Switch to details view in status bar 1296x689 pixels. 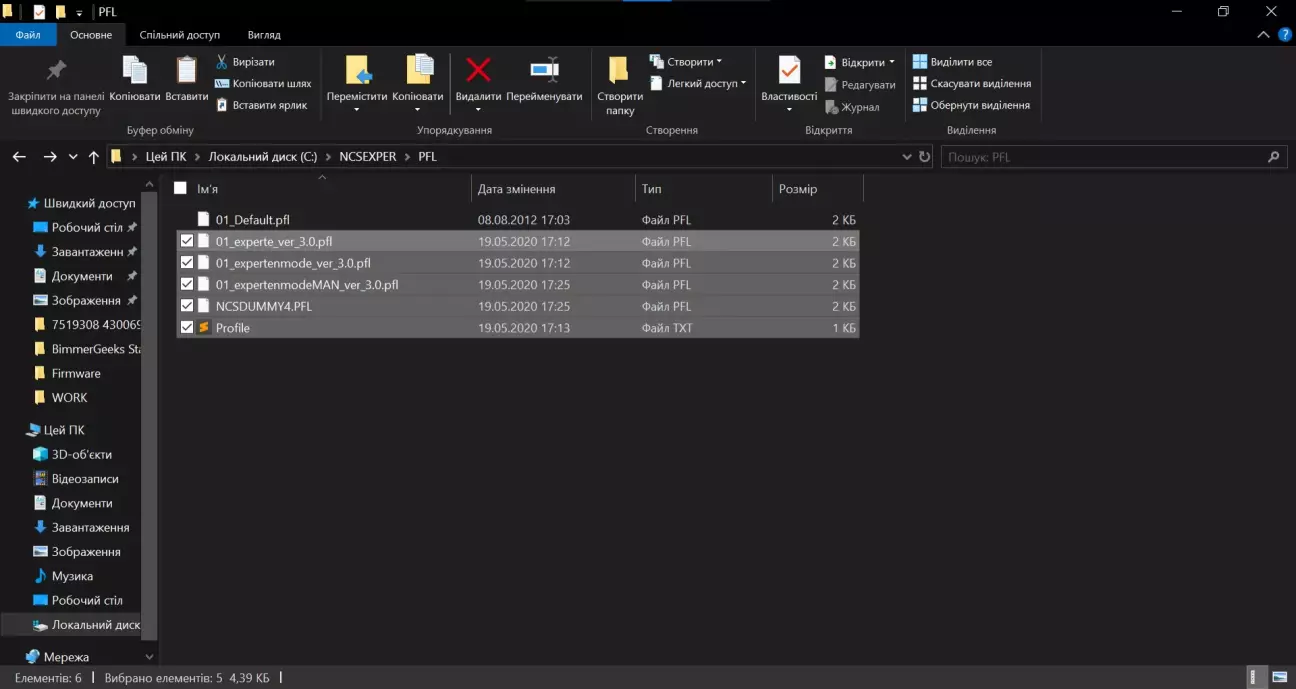coord(1255,677)
